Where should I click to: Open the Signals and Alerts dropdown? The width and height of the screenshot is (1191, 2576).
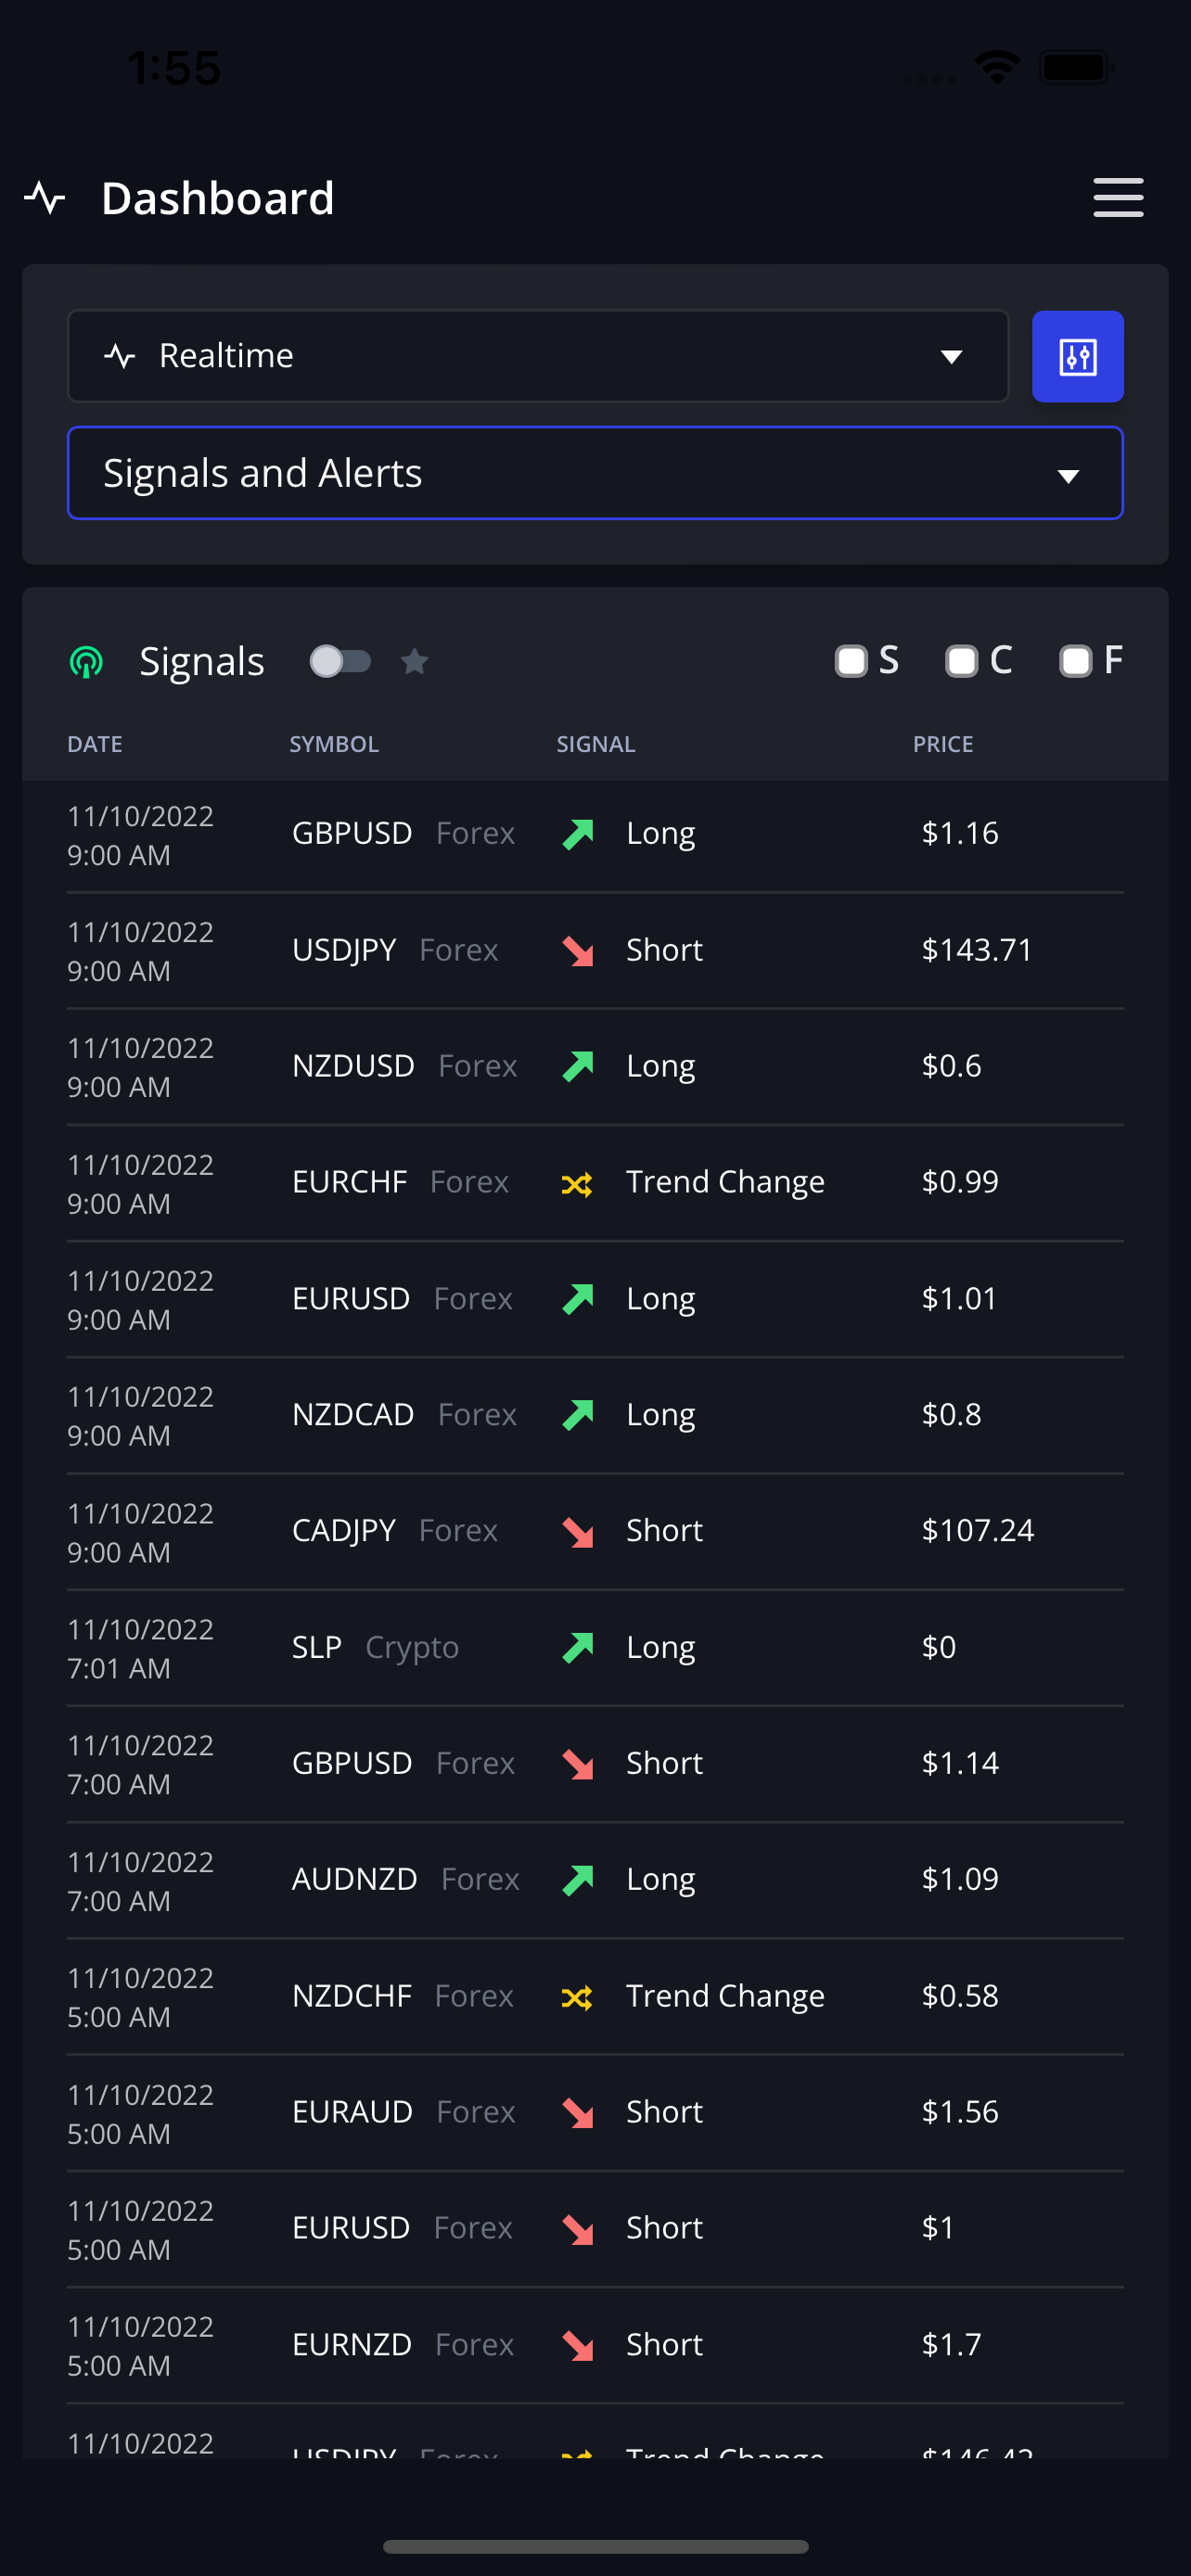click(x=595, y=473)
